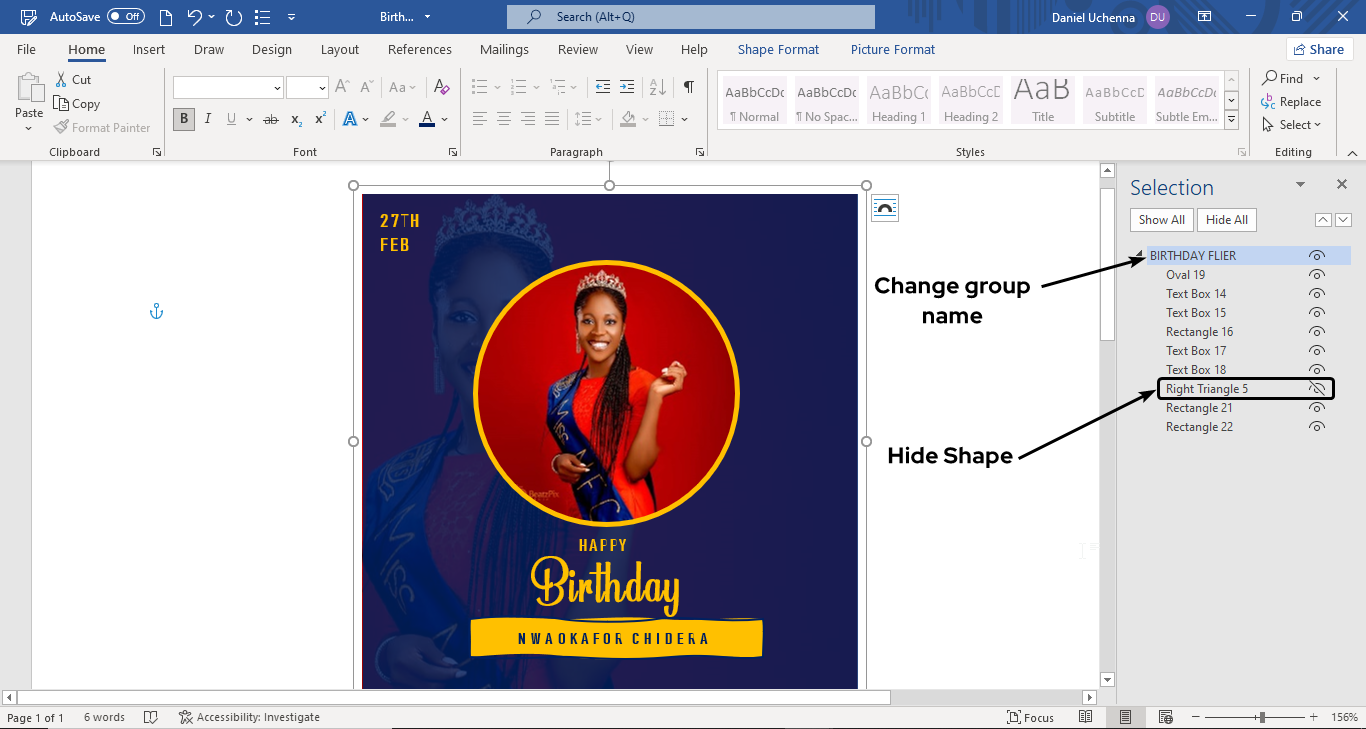
Task: Click the Hide All button
Action: click(1226, 220)
